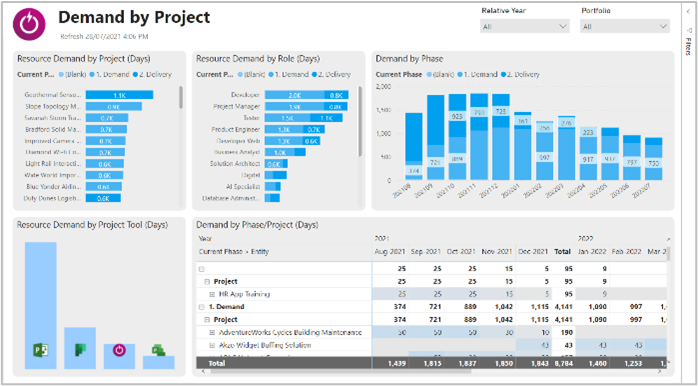The width and height of the screenshot is (698, 386).
Task: Open the Relative Year dropdown
Action: [524, 27]
